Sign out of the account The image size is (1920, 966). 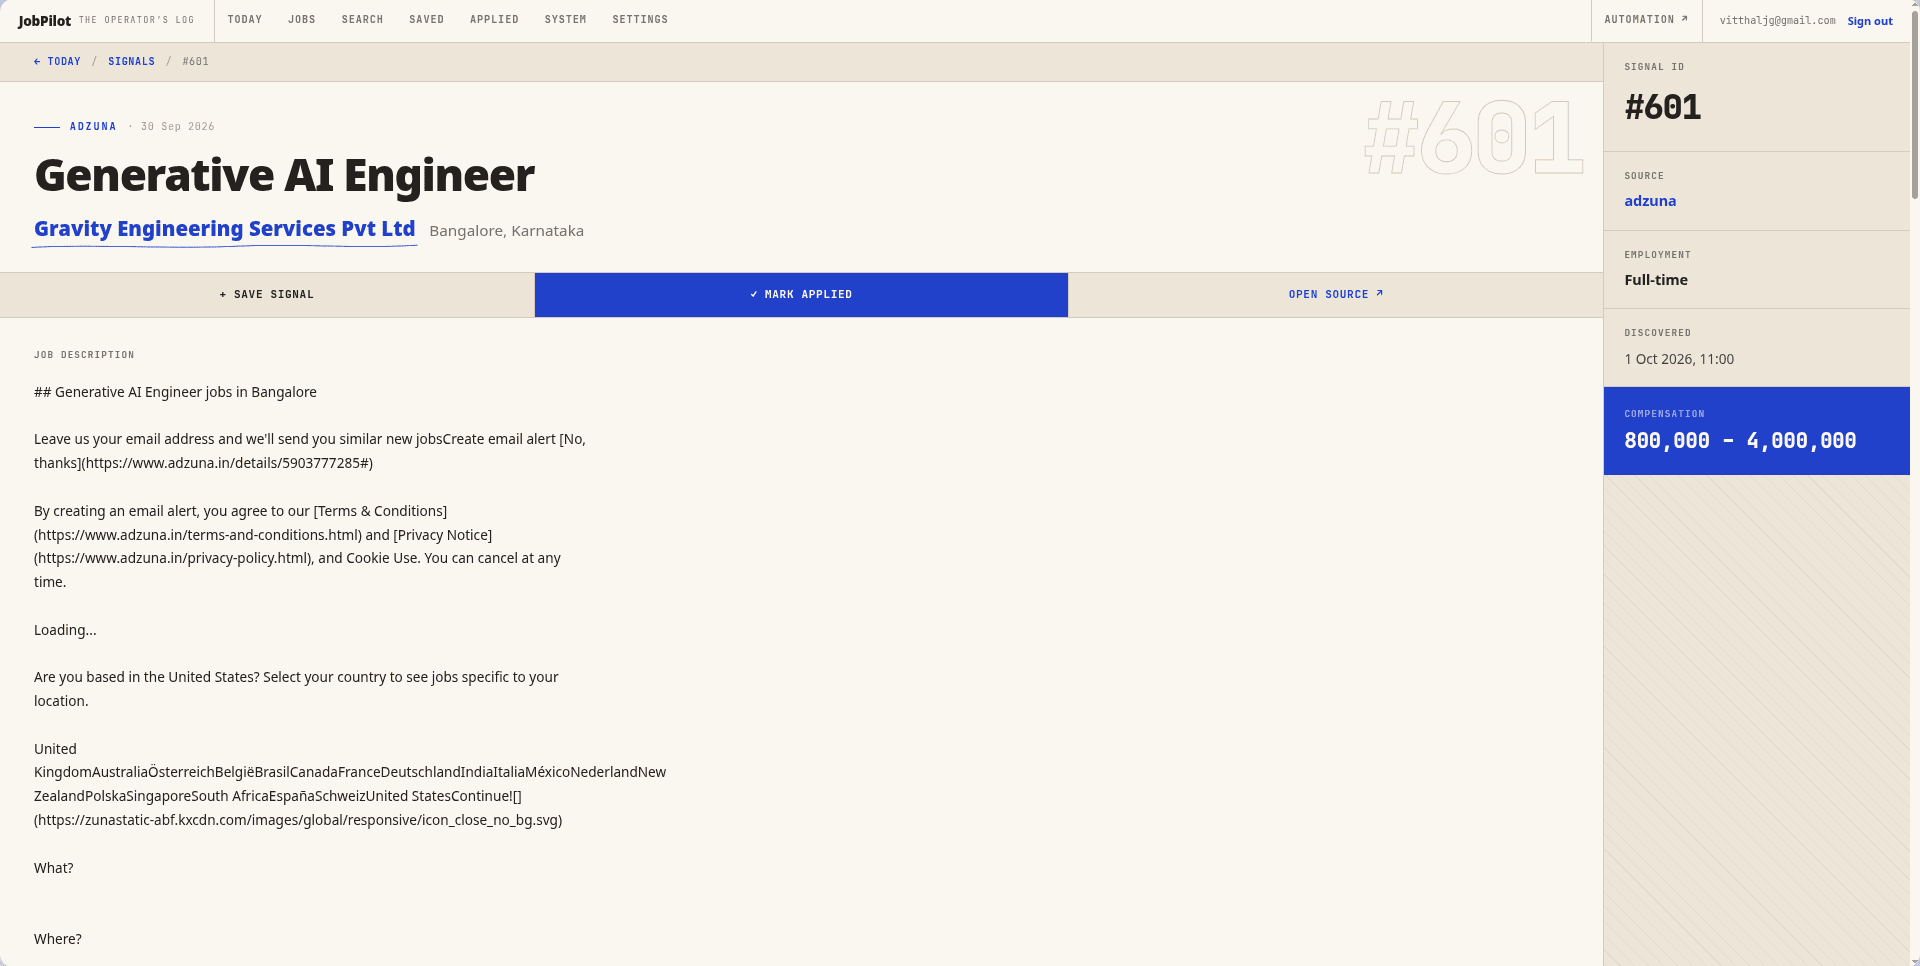[1870, 21]
